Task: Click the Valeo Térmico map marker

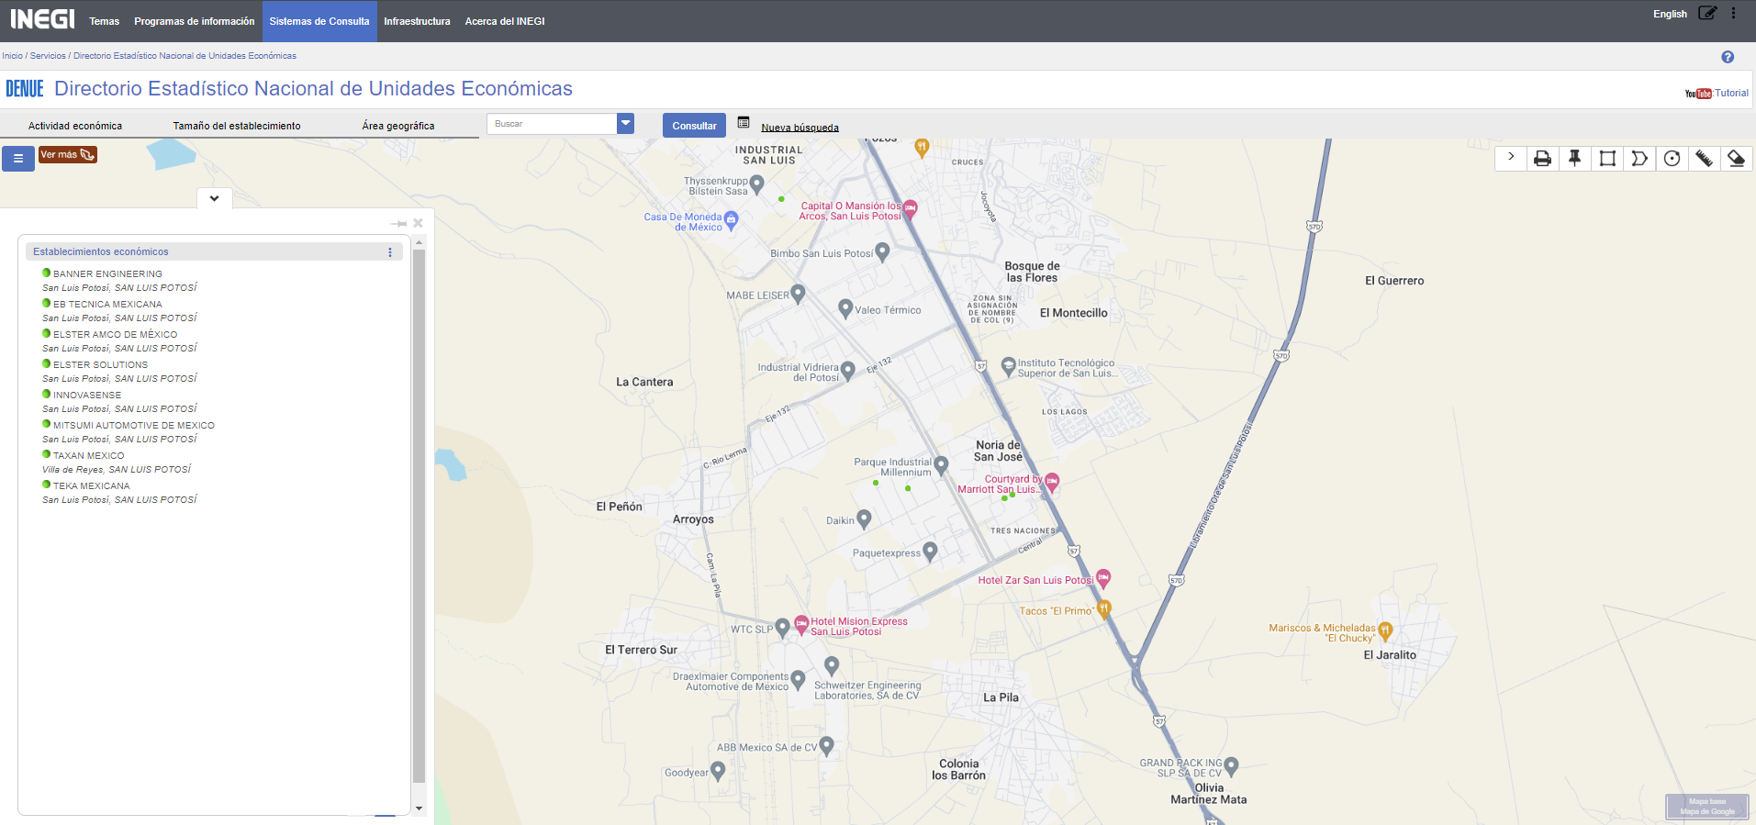Action: tap(845, 308)
